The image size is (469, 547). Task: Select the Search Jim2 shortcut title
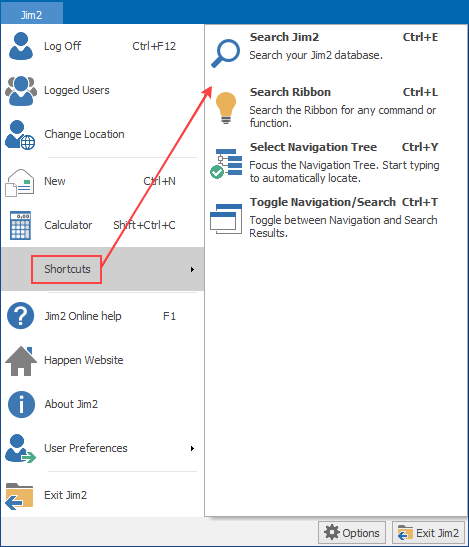click(x=284, y=37)
